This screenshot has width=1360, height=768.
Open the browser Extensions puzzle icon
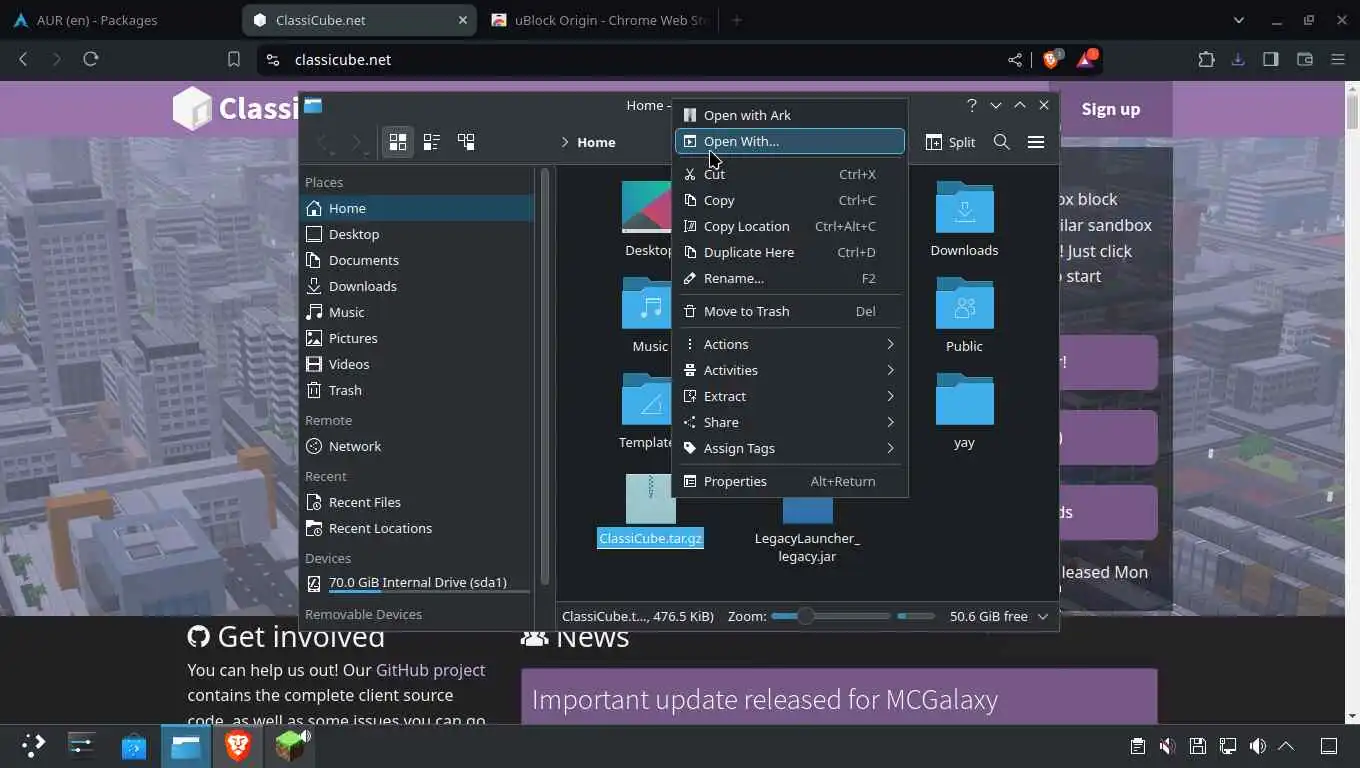tap(1206, 59)
